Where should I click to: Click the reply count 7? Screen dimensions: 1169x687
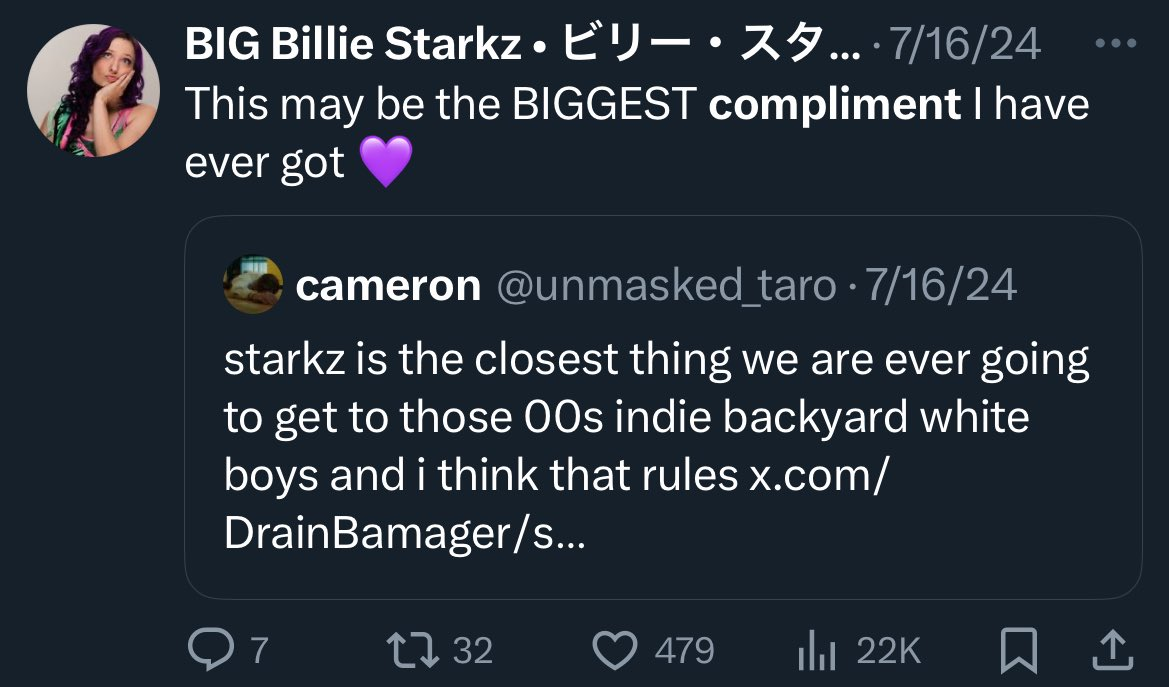pos(257,652)
